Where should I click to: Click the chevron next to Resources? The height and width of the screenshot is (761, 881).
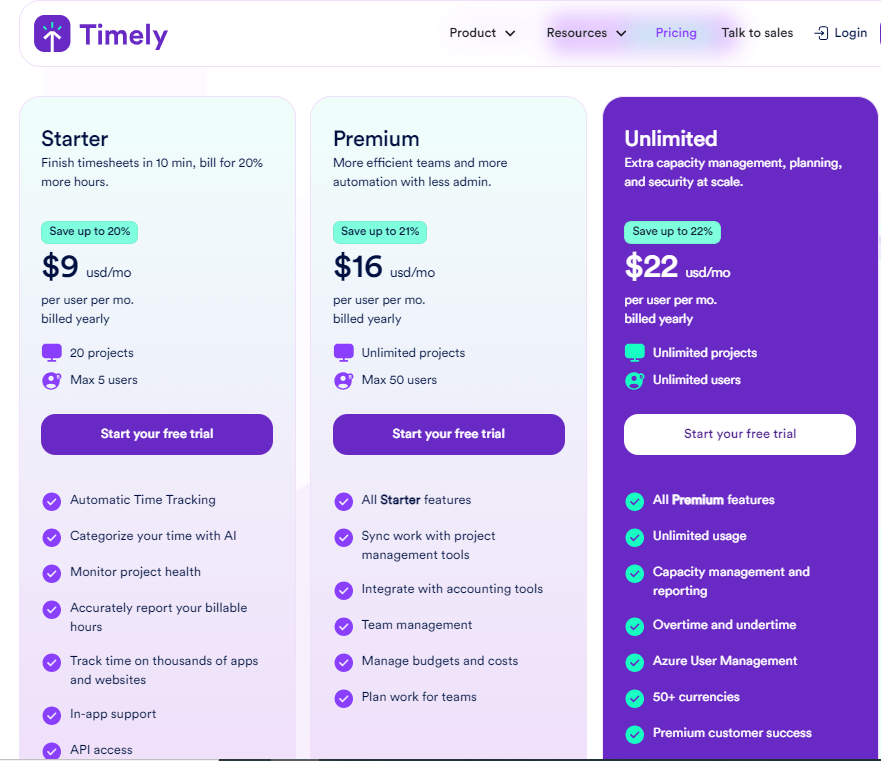tap(620, 33)
